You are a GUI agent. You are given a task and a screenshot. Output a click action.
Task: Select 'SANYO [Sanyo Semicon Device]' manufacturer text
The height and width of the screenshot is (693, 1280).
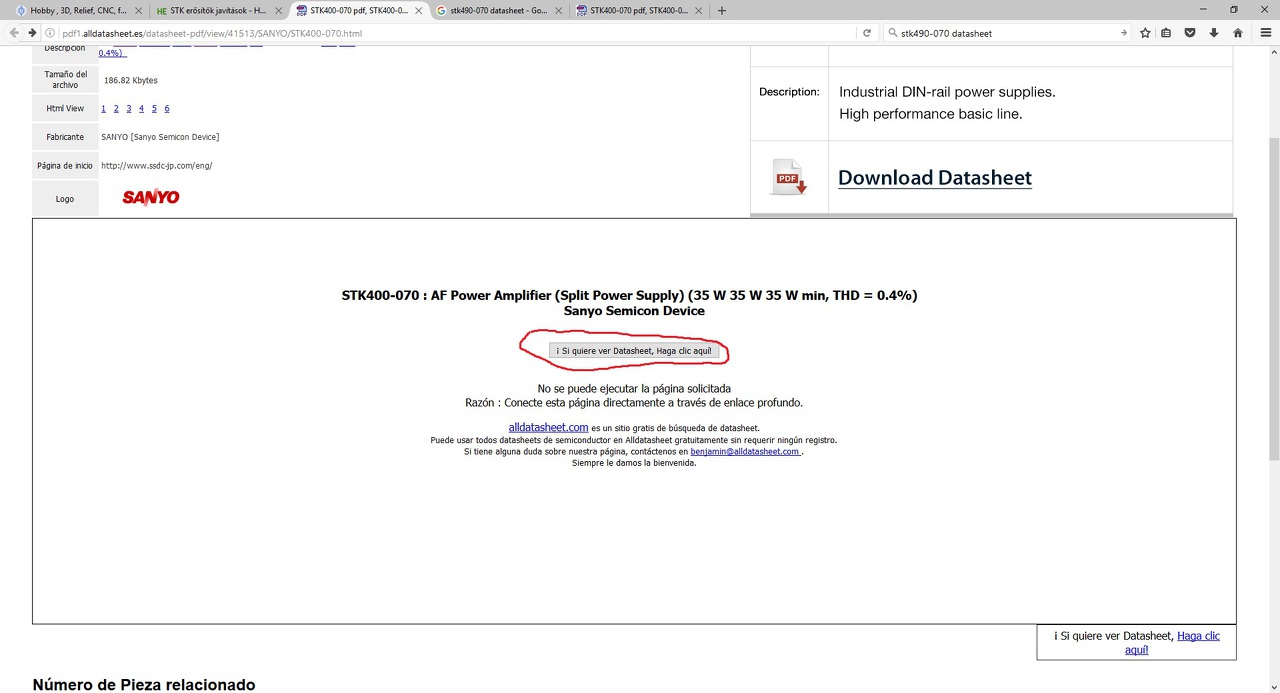click(160, 137)
